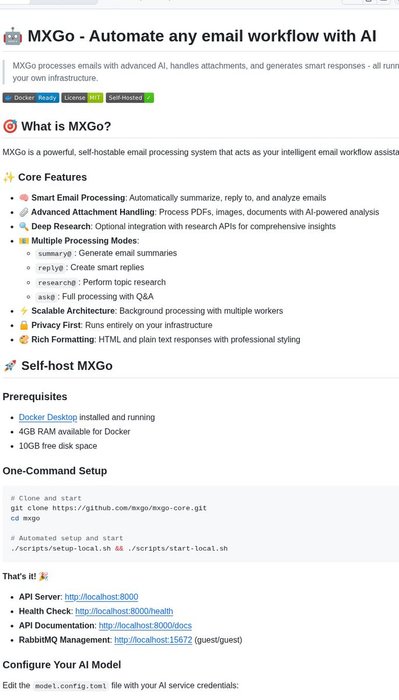This screenshot has height=700, width=399.
Task: Click the magnifier emoji beside Deep Research
Action: (24, 226)
